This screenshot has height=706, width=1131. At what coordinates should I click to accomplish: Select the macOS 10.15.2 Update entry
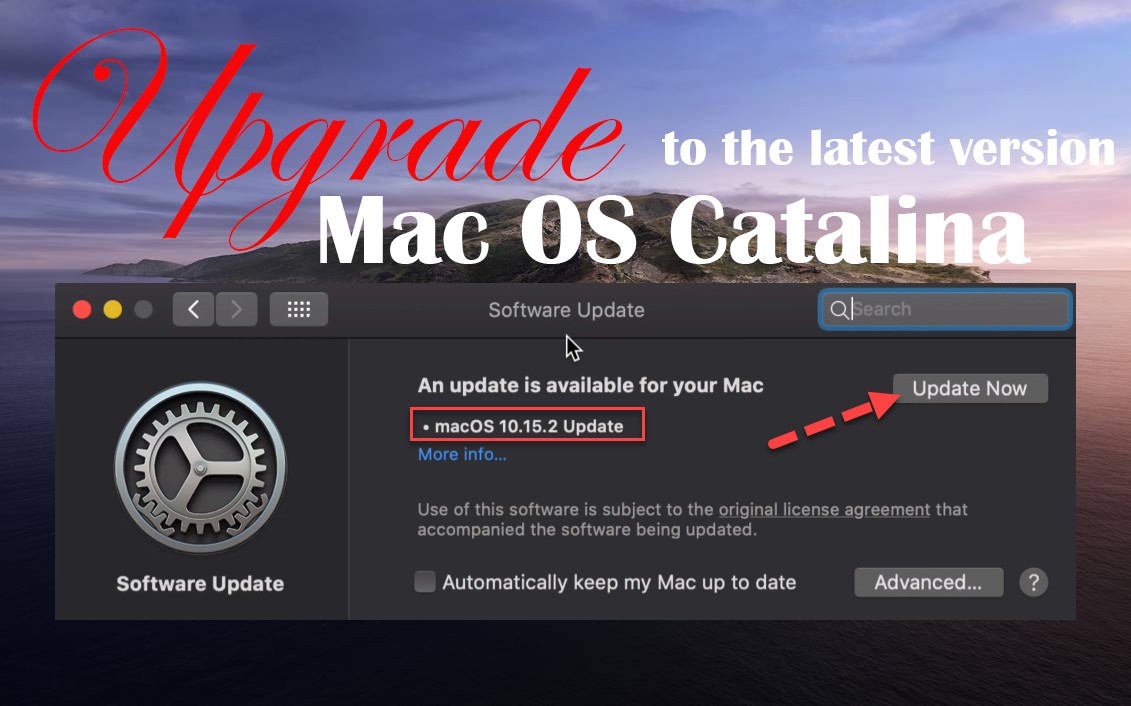click(x=528, y=425)
